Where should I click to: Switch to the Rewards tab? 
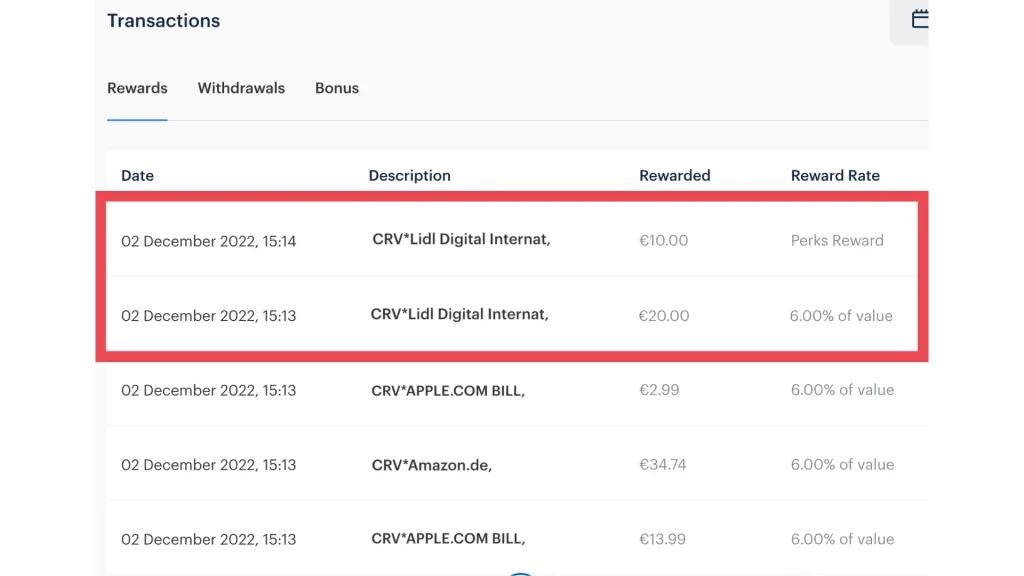pos(137,88)
